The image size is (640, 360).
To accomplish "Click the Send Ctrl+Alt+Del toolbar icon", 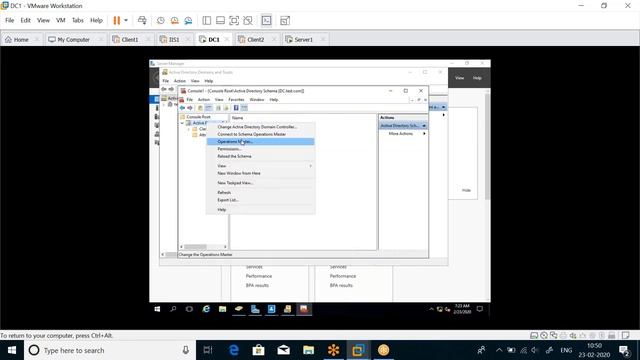I will [x=142, y=20].
